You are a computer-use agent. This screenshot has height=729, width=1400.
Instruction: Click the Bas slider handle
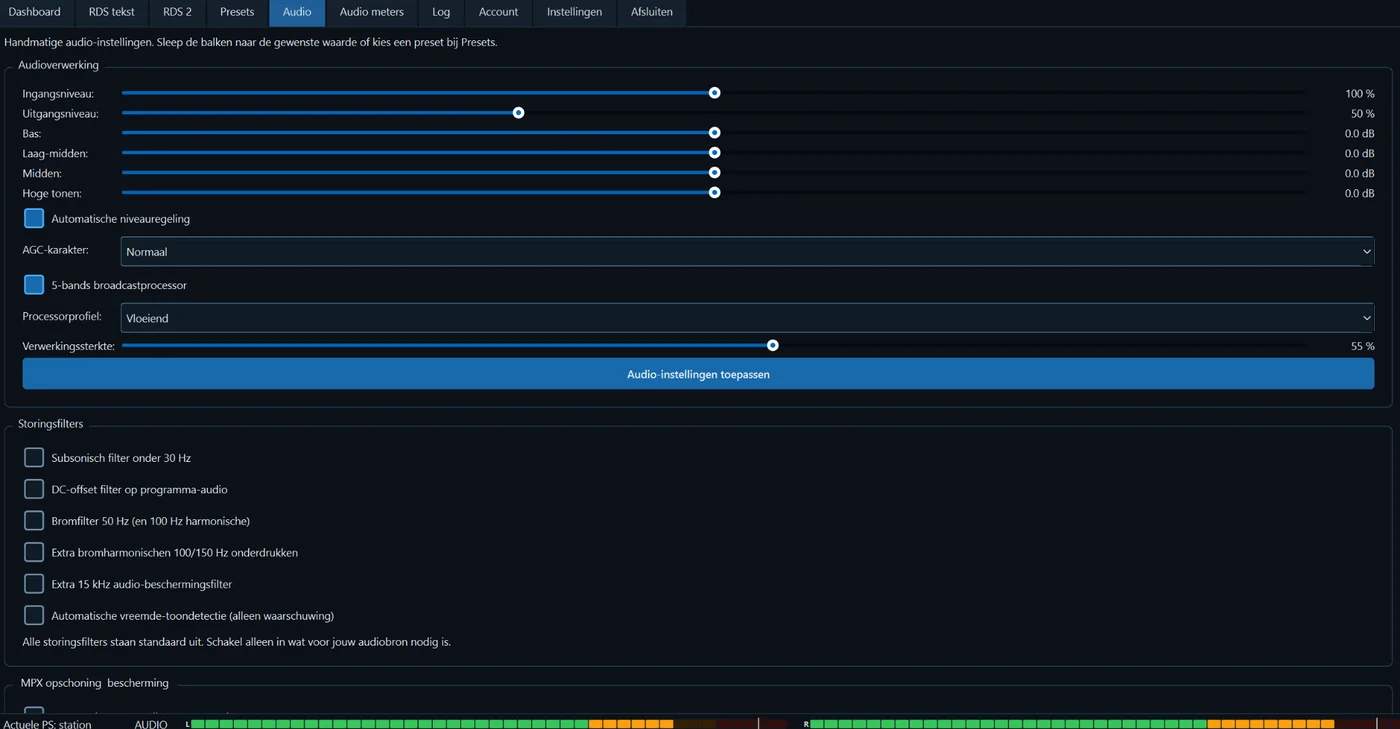714,133
